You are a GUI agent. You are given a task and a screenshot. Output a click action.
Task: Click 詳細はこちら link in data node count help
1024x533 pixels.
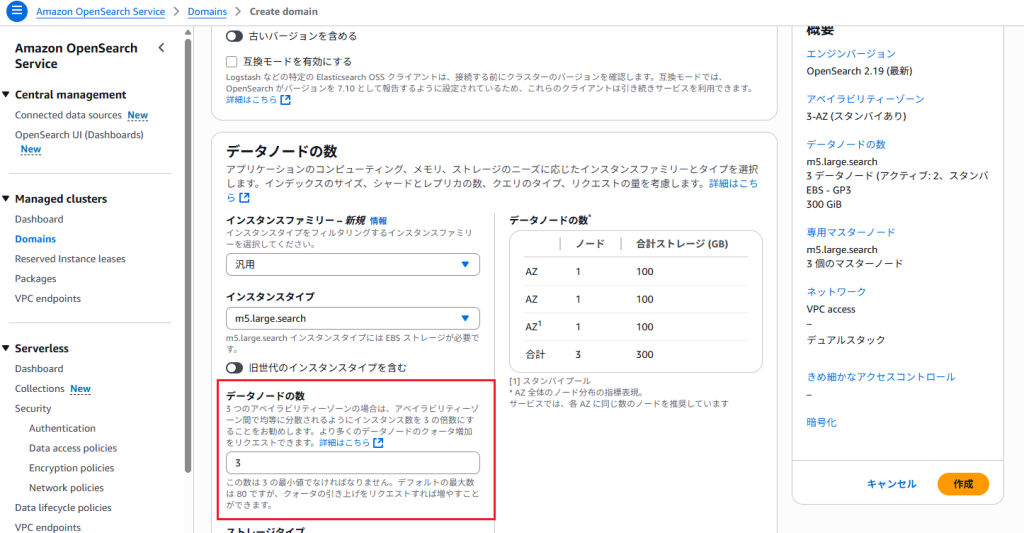pos(344,443)
